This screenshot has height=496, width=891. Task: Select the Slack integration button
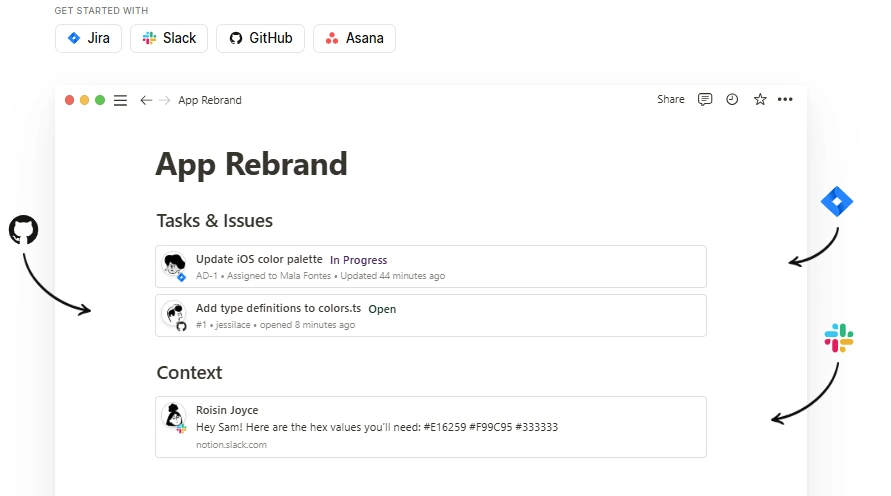169,38
